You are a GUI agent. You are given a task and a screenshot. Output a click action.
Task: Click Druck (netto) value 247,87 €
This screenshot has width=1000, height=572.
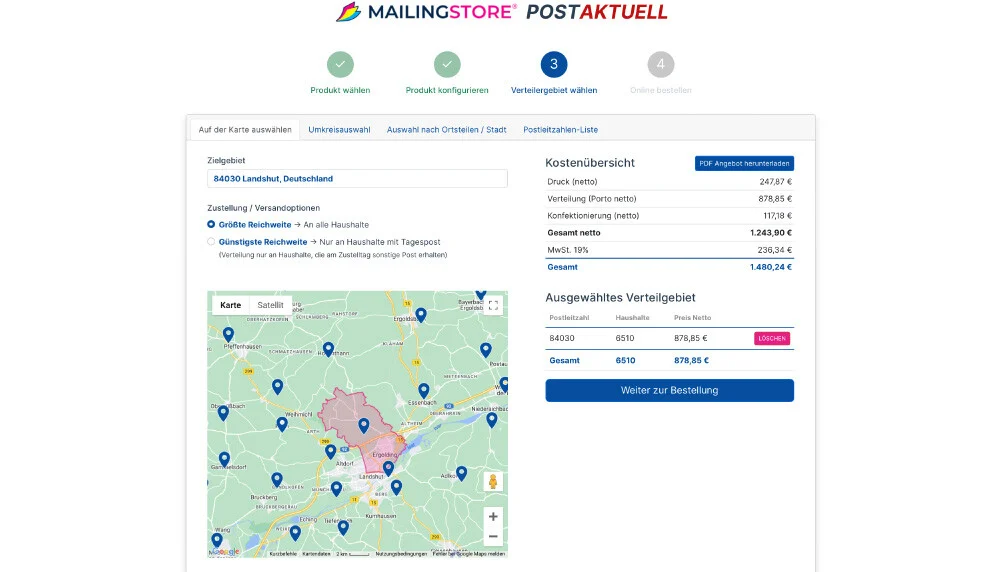(776, 182)
